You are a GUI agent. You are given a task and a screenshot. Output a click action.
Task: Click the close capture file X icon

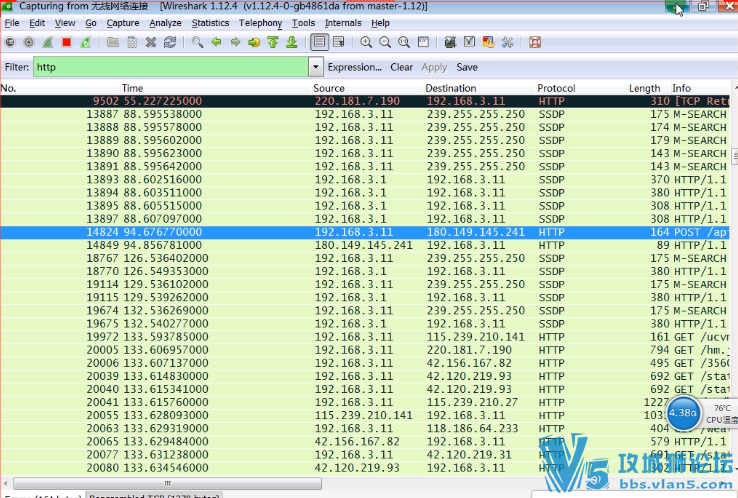pyautogui.click(x=151, y=42)
